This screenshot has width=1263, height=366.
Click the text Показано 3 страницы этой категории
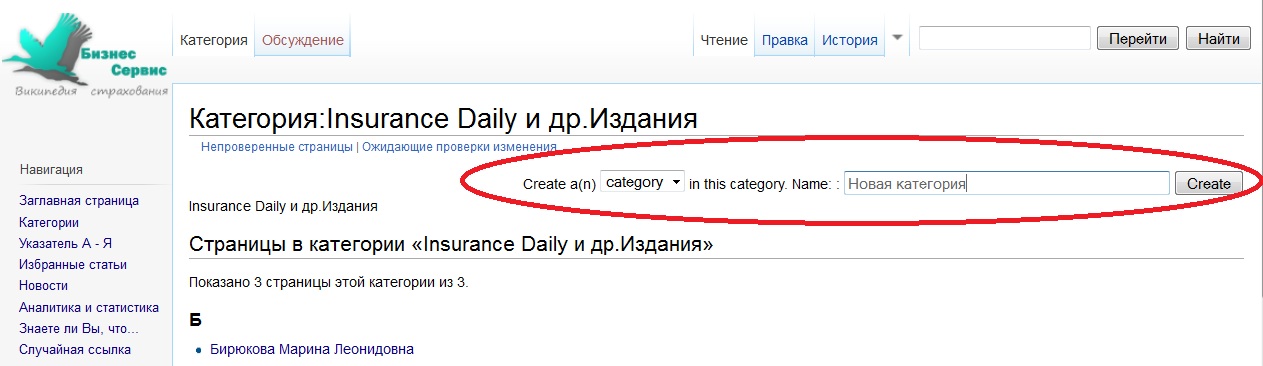(x=329, y=282)
